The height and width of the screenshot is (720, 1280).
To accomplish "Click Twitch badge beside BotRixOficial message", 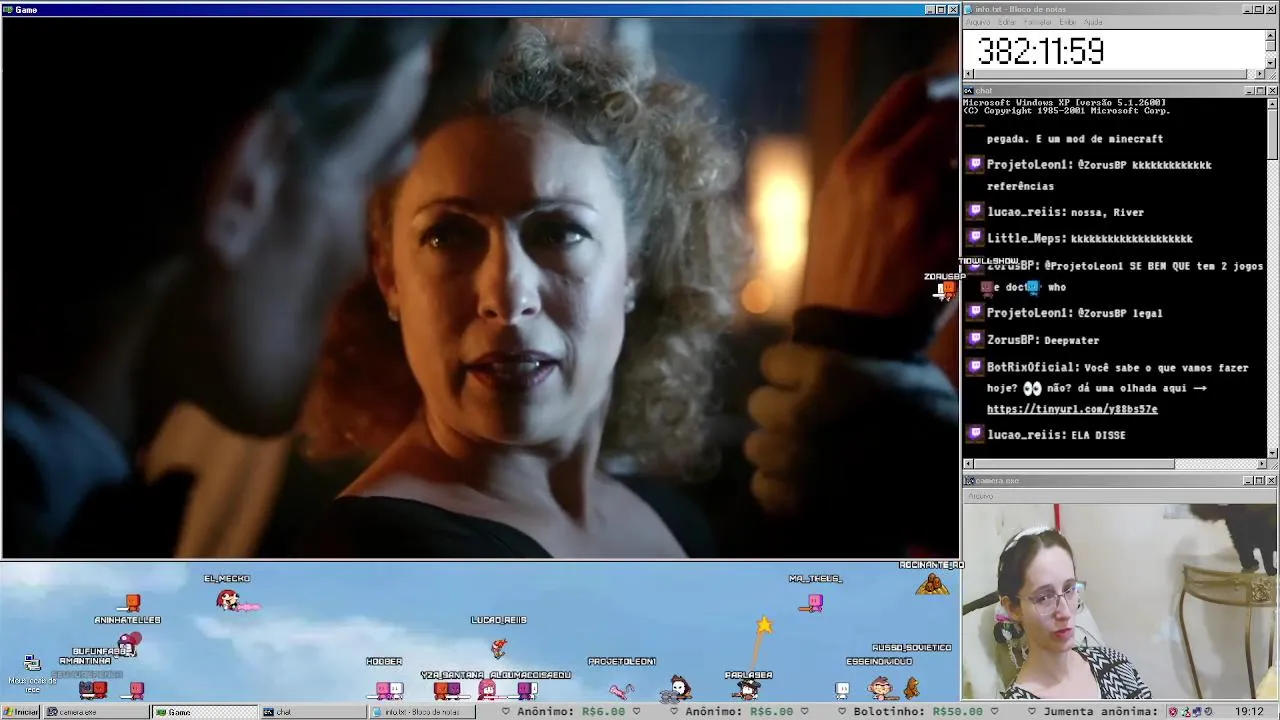I will [975, 367].
